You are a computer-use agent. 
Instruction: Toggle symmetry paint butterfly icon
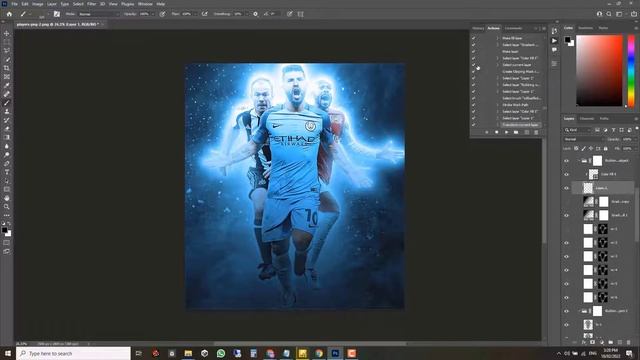point(300,14)
